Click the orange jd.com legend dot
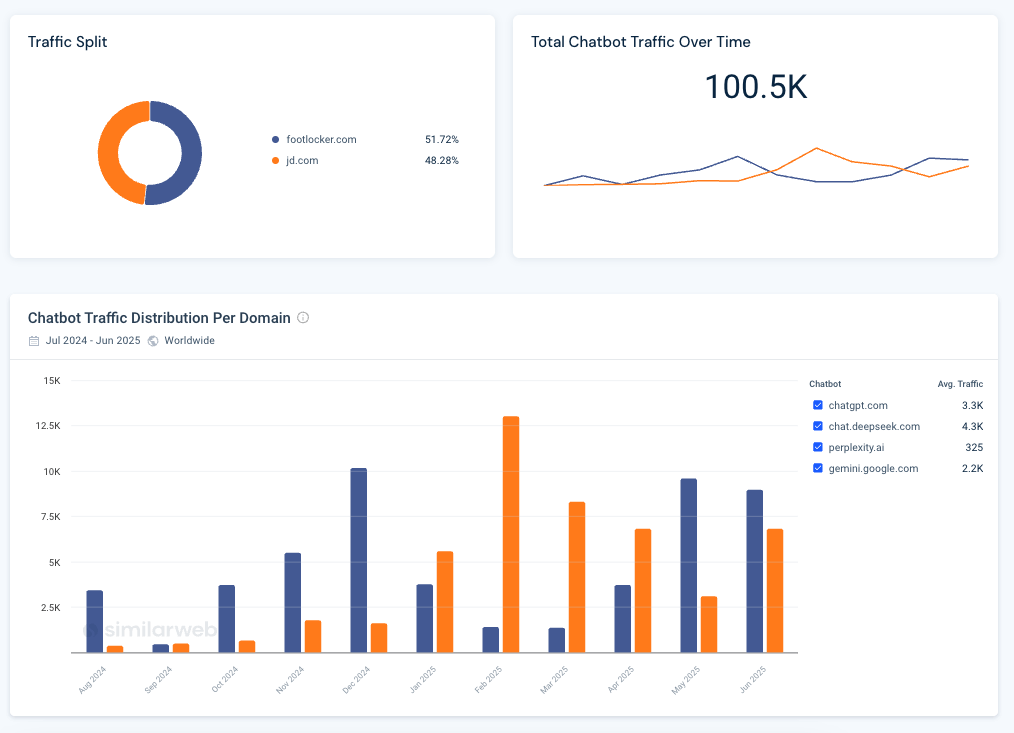Viewport: 1014px width, 733px height. 275,161
